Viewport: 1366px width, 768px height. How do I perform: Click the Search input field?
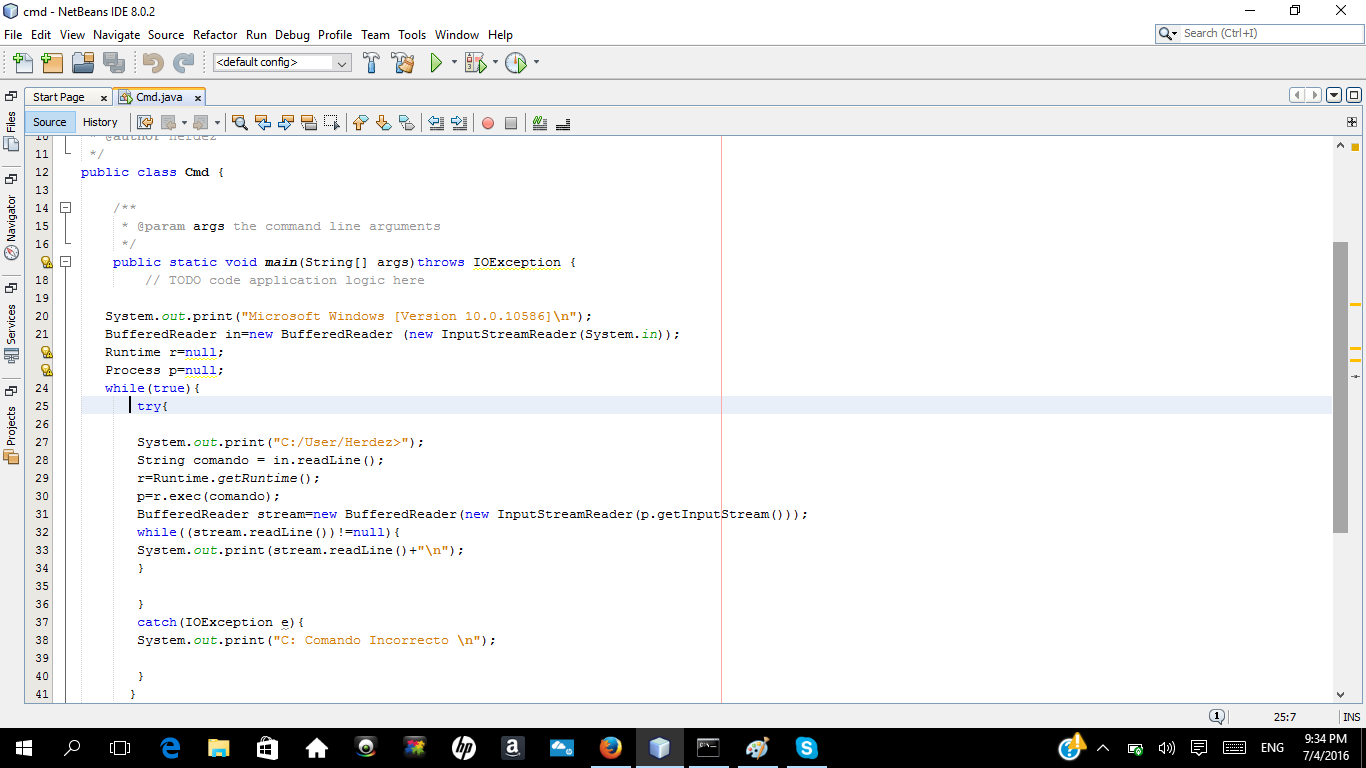(x=1268, y=33)
